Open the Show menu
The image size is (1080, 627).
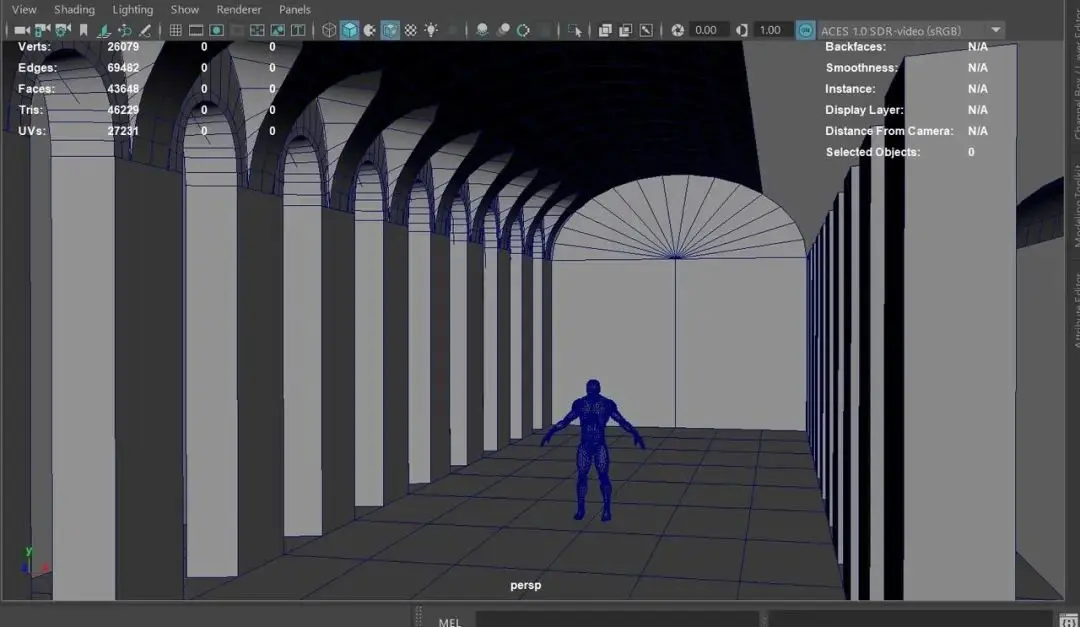185,10
